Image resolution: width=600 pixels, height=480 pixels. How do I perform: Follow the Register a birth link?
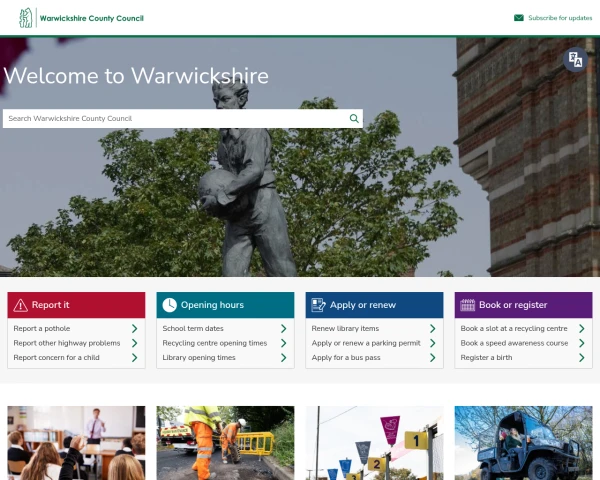click(486, 358)
